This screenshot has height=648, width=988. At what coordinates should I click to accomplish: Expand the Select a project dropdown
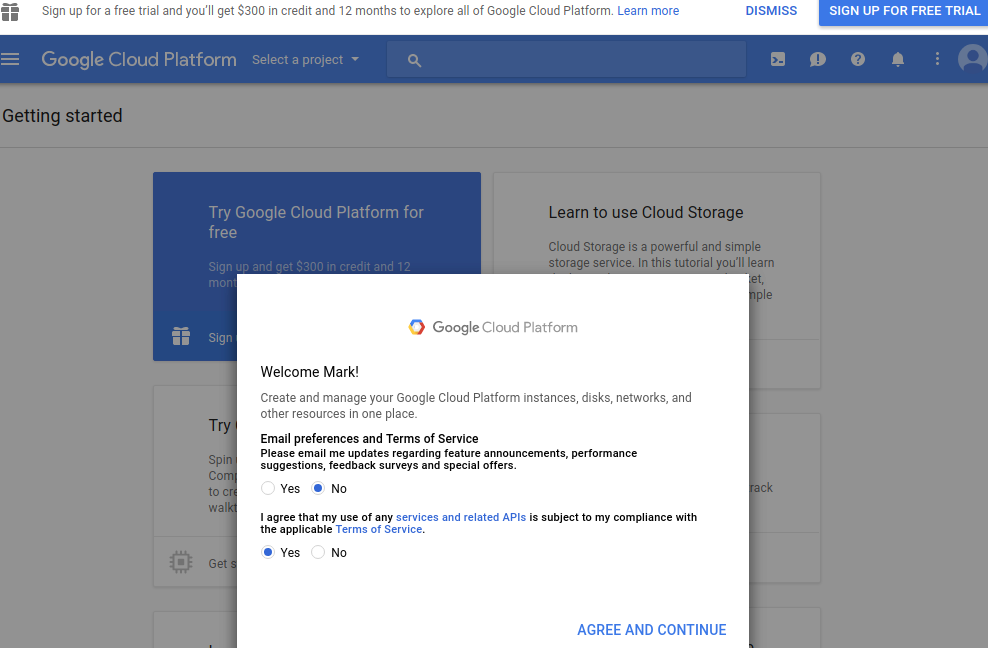click(x=305, y=60)
